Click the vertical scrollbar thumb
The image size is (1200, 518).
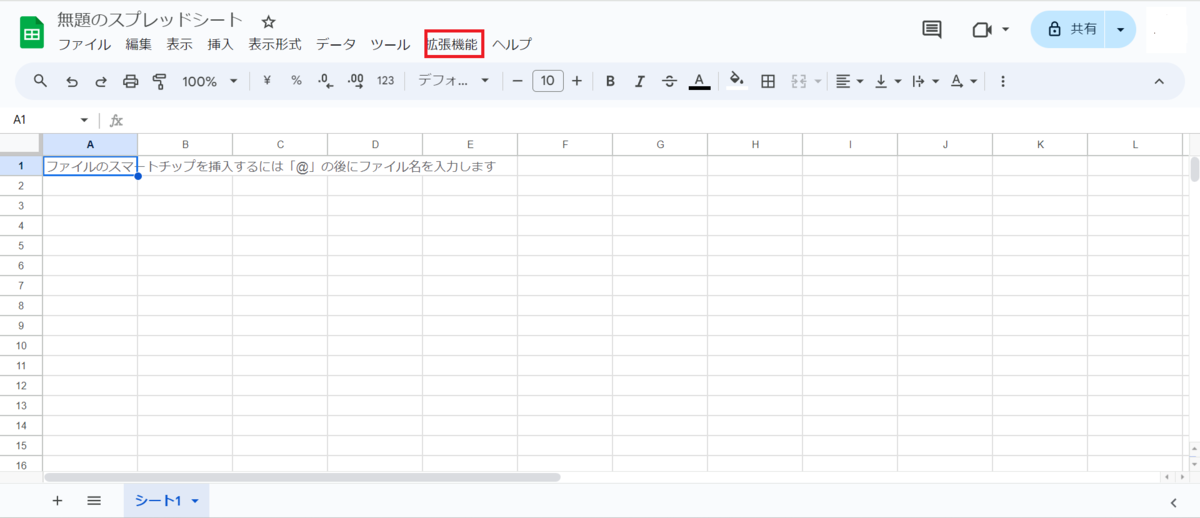(1194, 169)
